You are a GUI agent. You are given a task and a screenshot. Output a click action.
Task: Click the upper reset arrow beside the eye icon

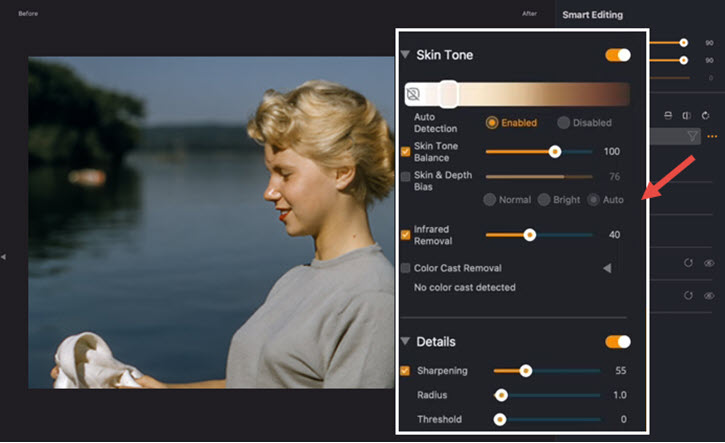coord(688,263)
